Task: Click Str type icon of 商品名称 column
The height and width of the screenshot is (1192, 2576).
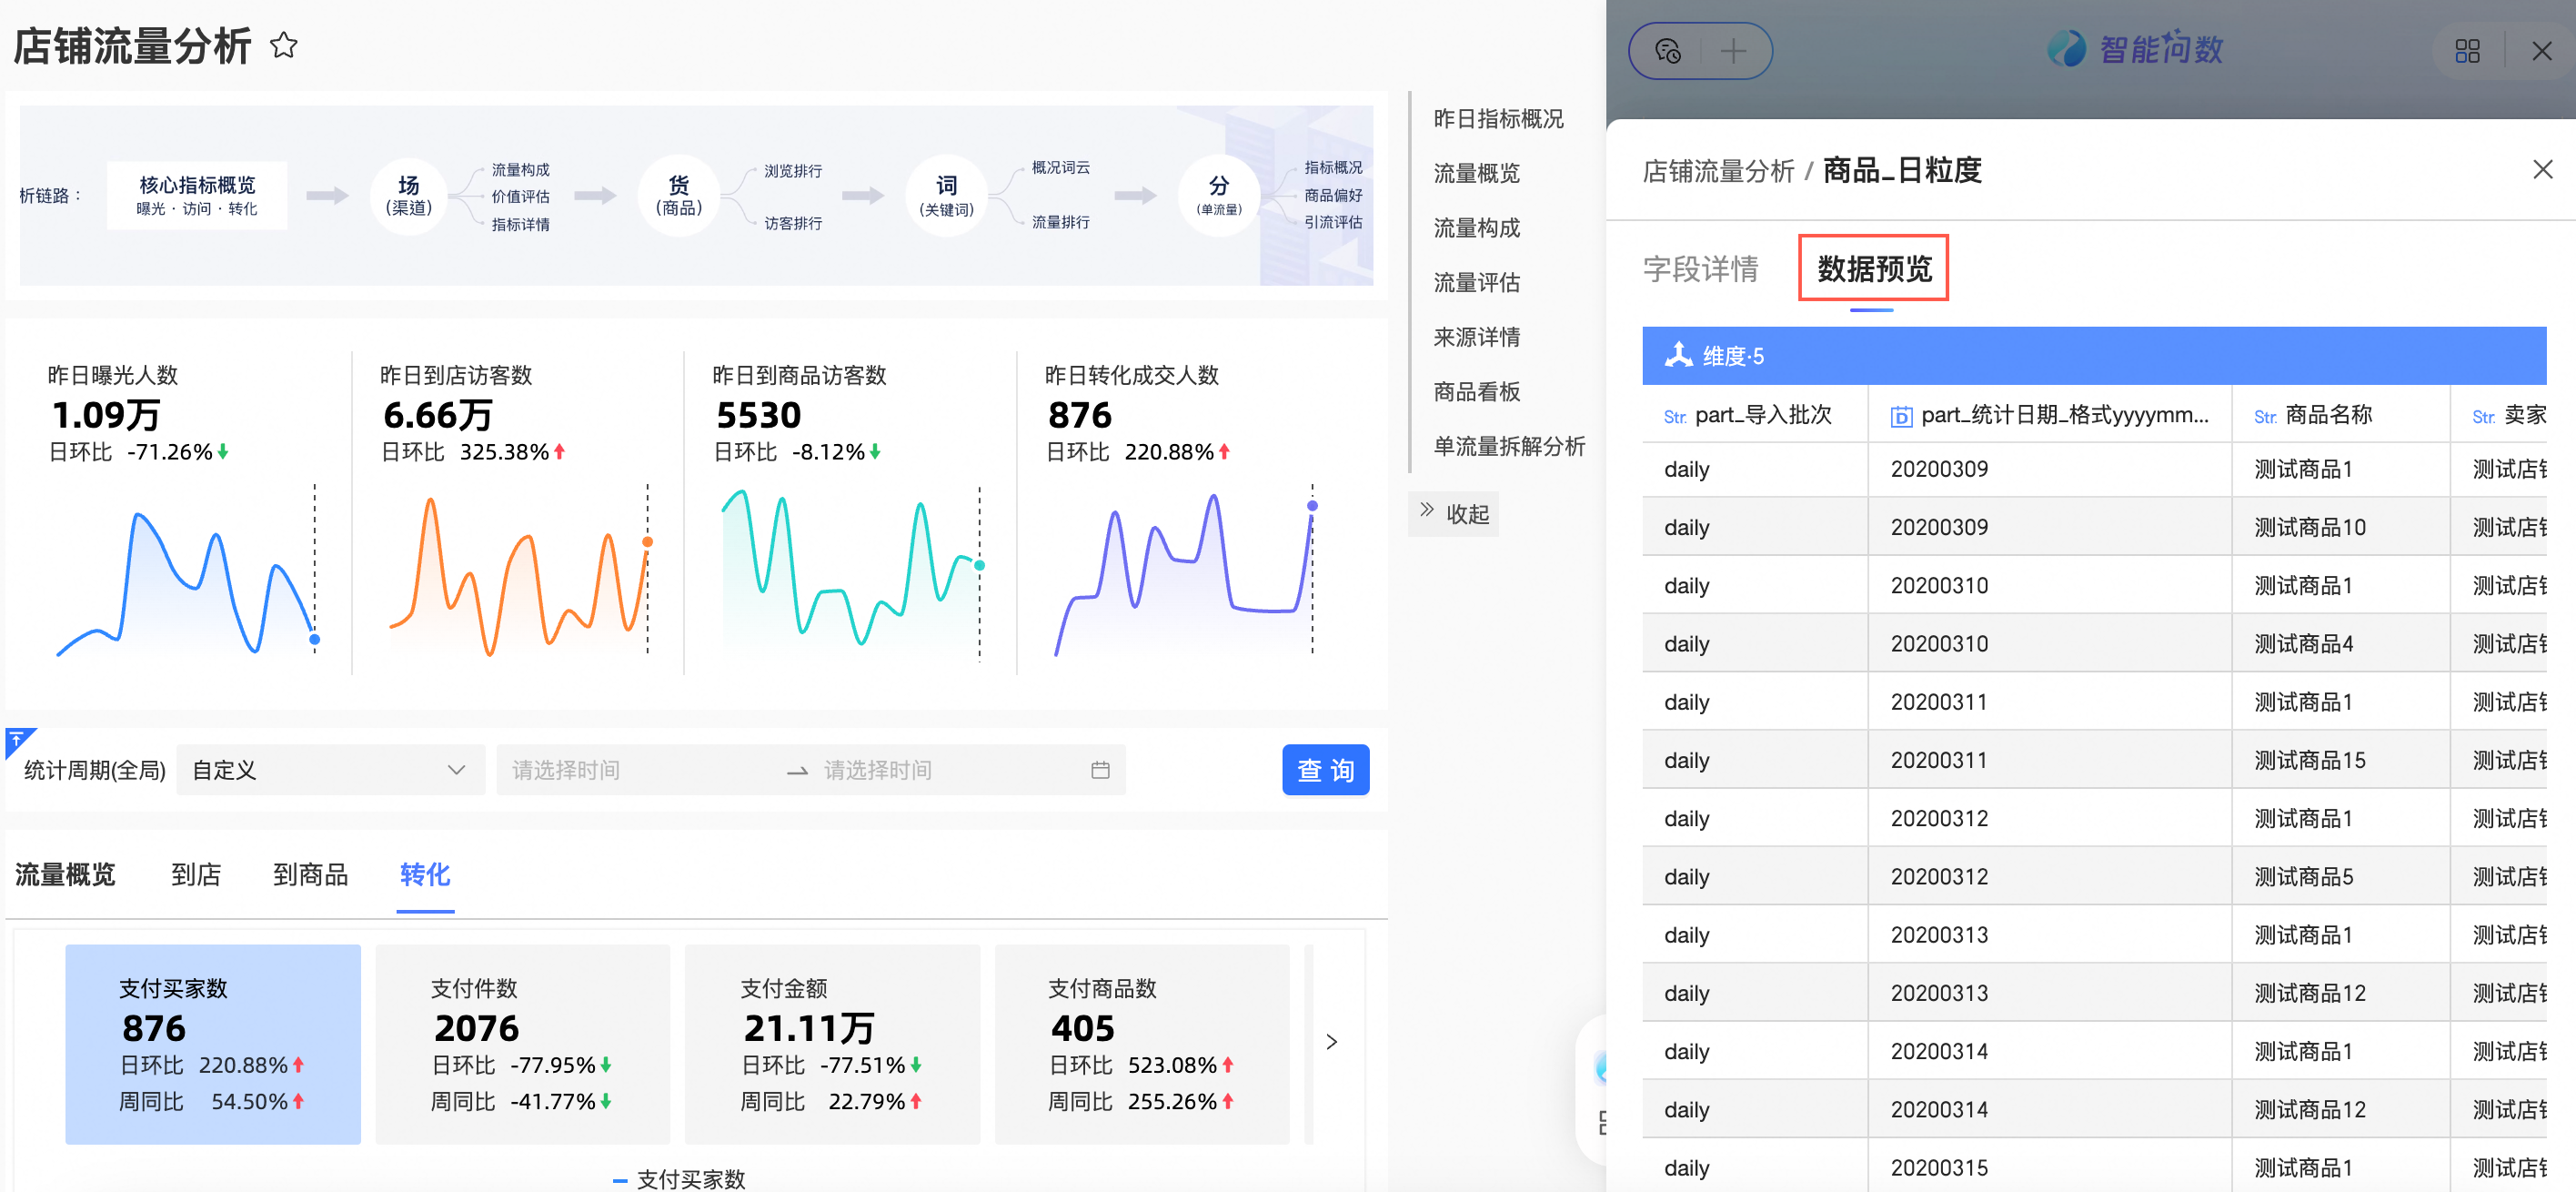Action: [x=2265, y=417]
